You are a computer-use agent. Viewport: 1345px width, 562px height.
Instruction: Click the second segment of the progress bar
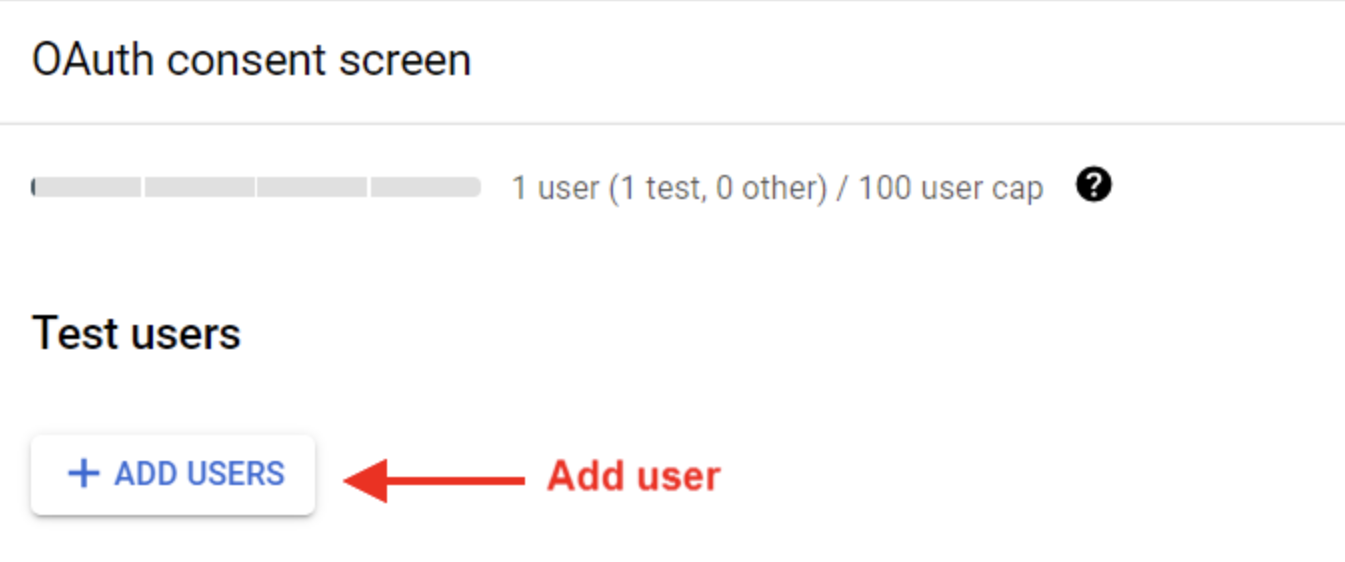[199, 187]
